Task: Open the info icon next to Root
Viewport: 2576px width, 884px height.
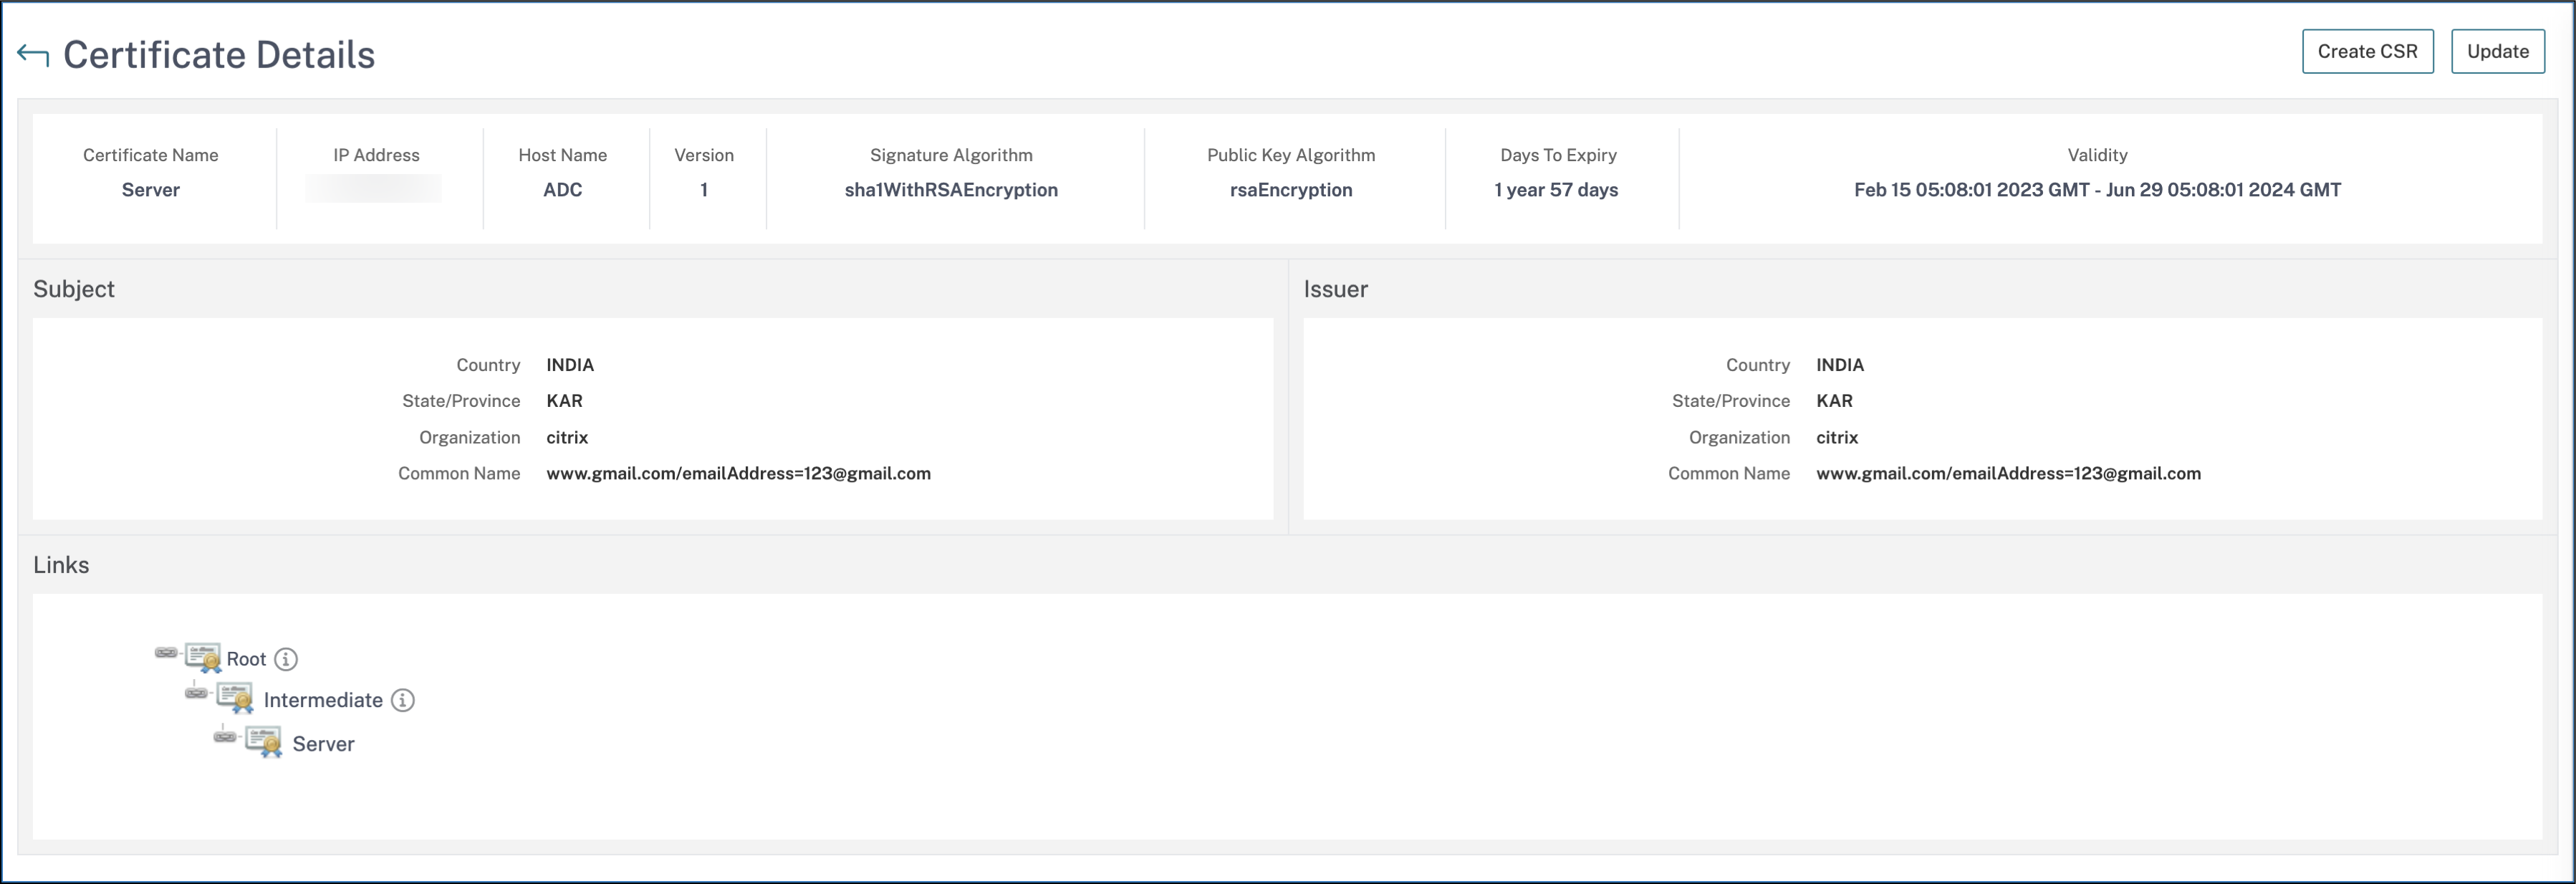Action: click(x=286, y=659)
